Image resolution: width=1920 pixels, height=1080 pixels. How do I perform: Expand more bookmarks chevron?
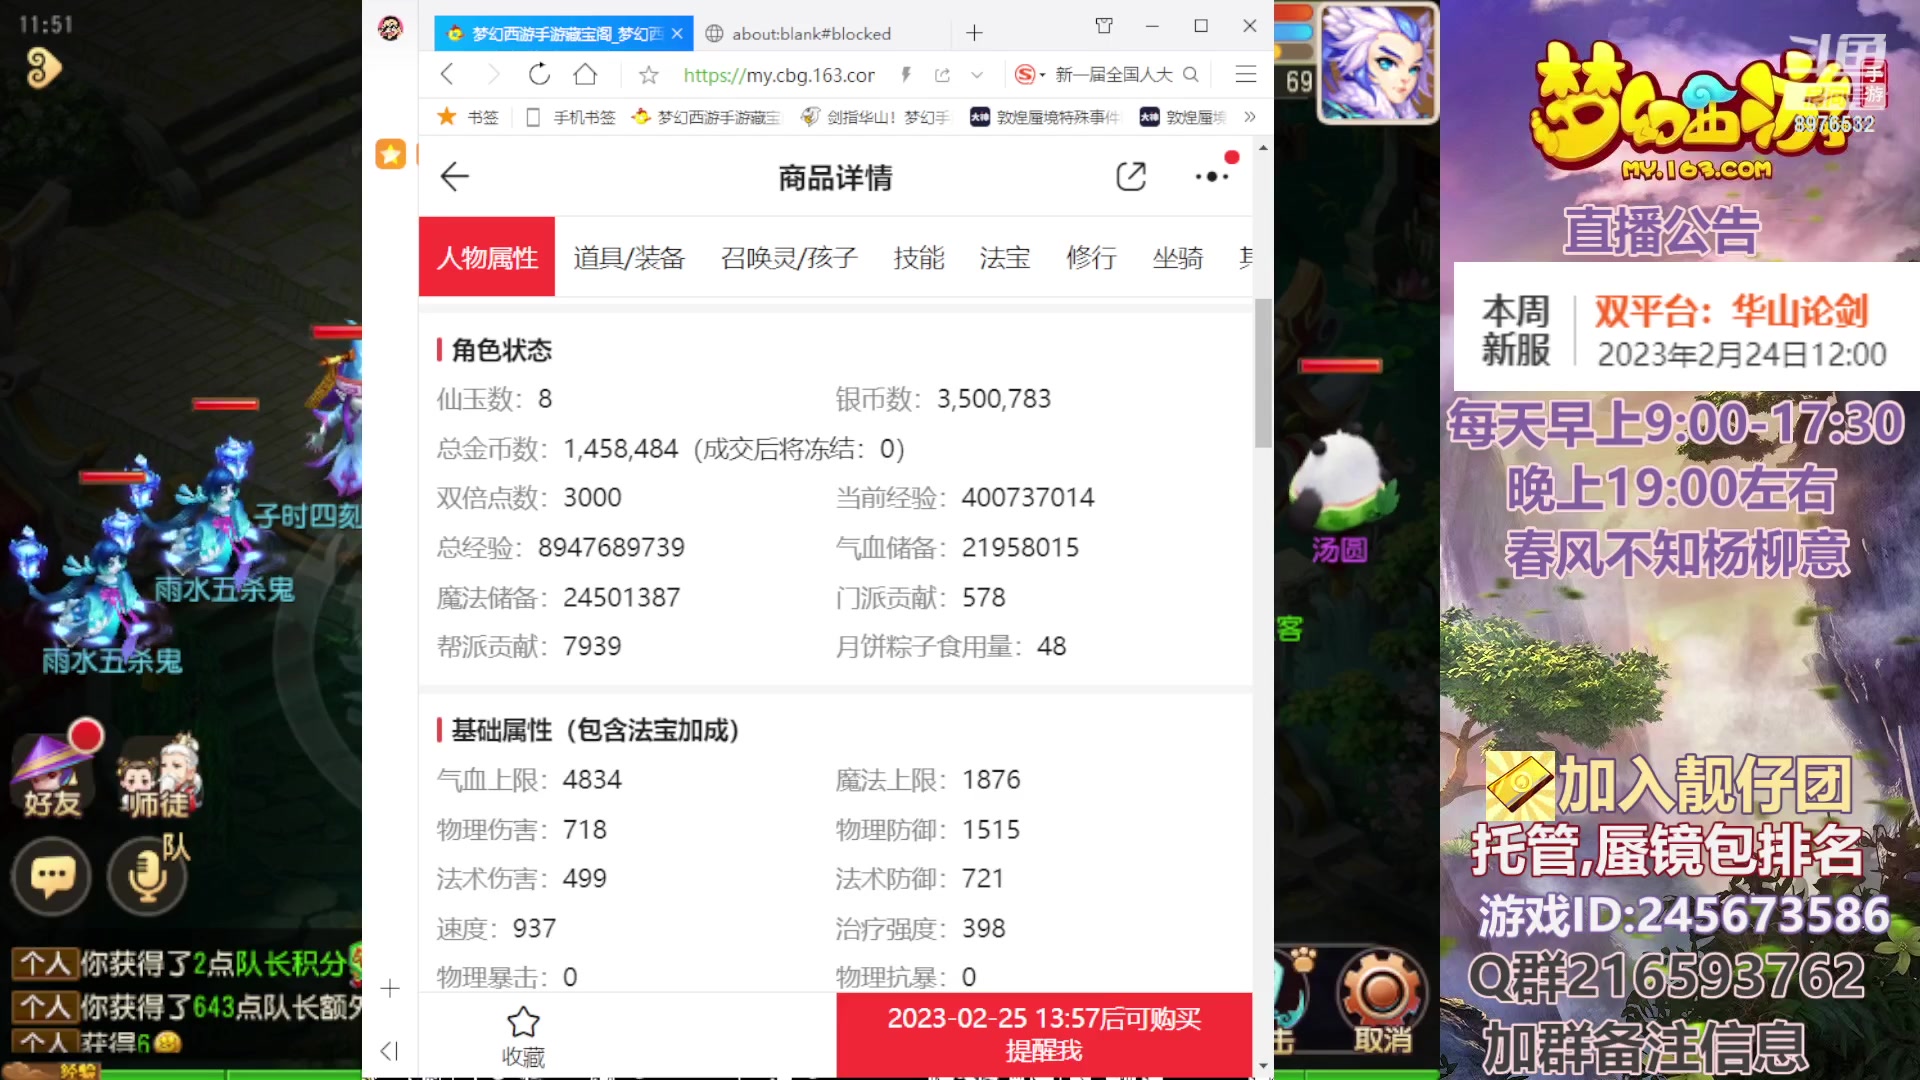(1250, 117)
